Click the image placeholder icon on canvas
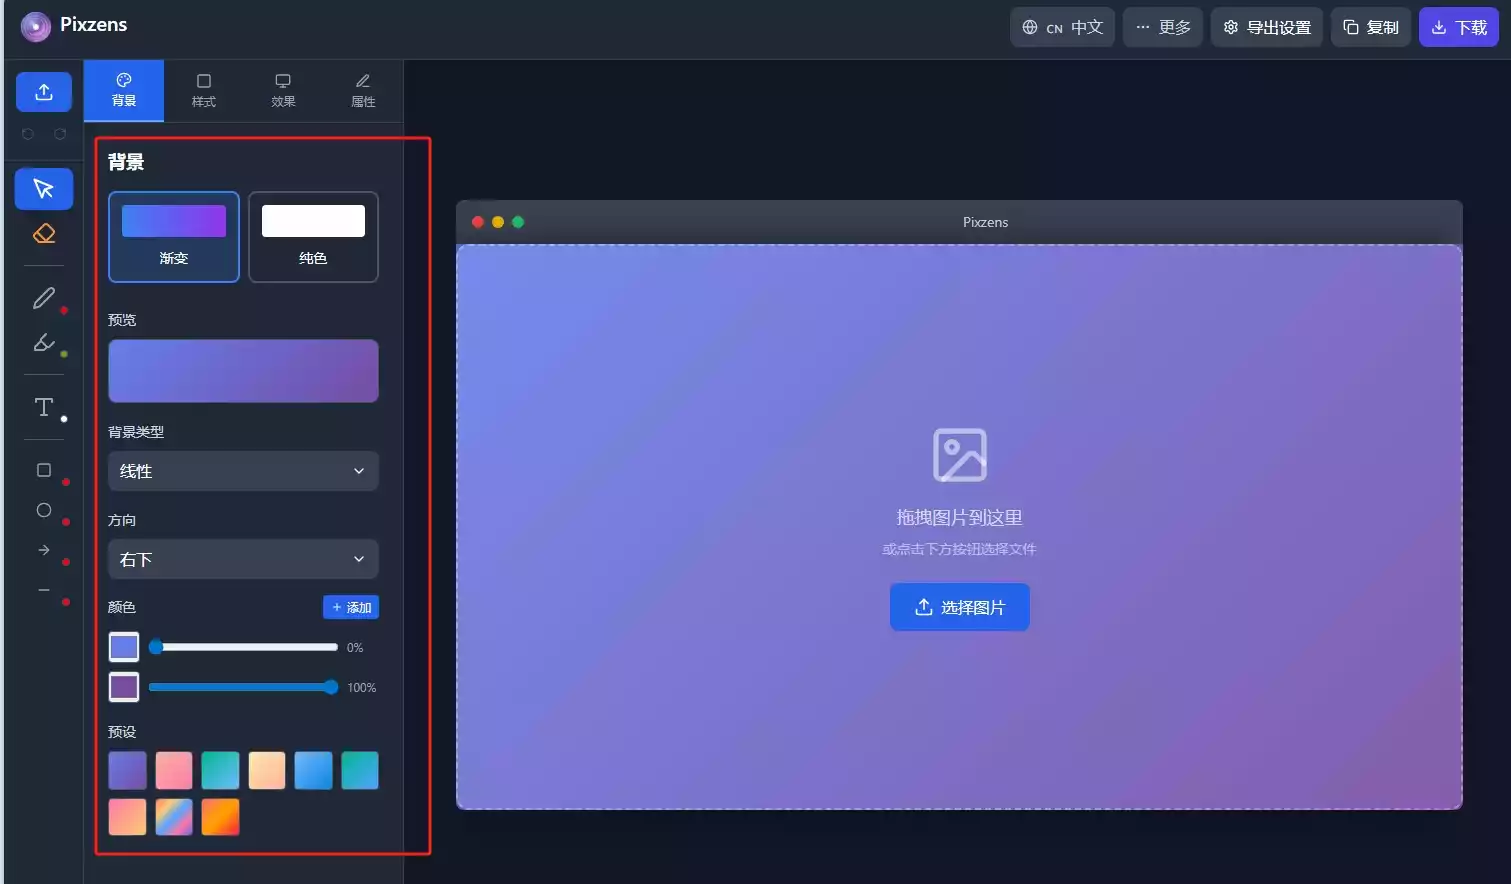Image resolution: width=1511 pixels, height=884 pixels. (960, 455)
